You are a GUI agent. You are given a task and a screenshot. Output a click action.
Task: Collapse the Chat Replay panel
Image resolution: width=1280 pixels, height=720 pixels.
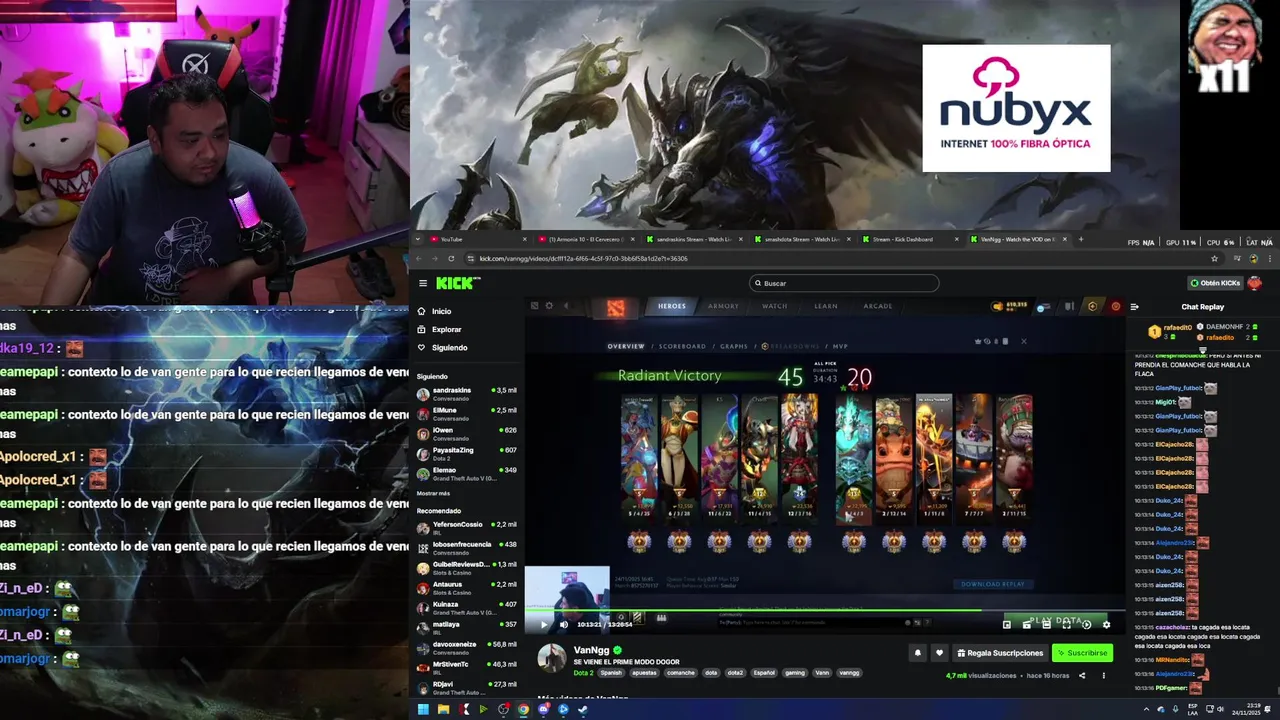[x=1134, y=307]
